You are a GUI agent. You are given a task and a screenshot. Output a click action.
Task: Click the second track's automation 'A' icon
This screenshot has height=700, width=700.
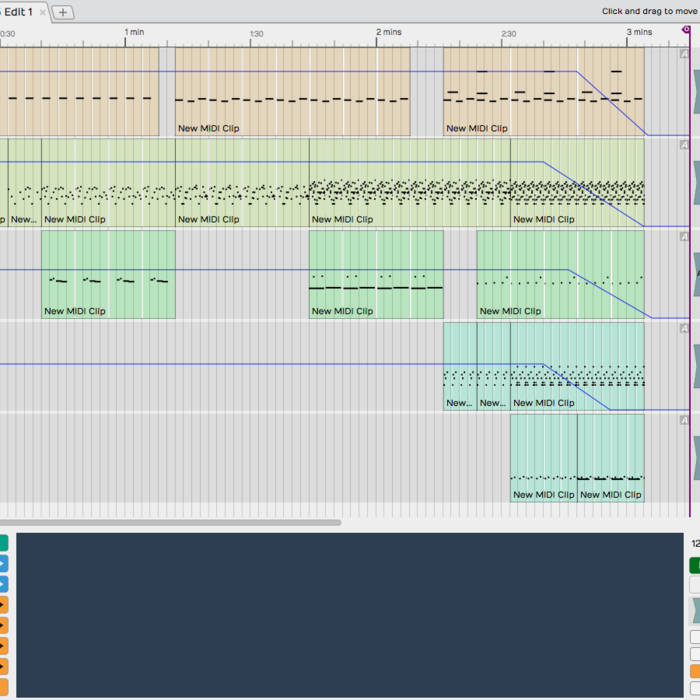click(x=684, y=145)
